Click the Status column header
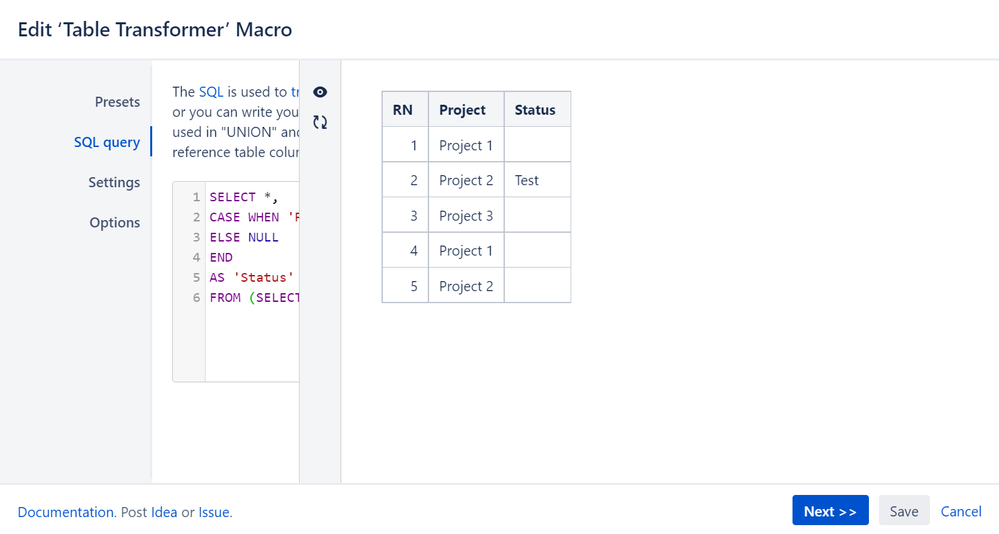 coord(535,110)
